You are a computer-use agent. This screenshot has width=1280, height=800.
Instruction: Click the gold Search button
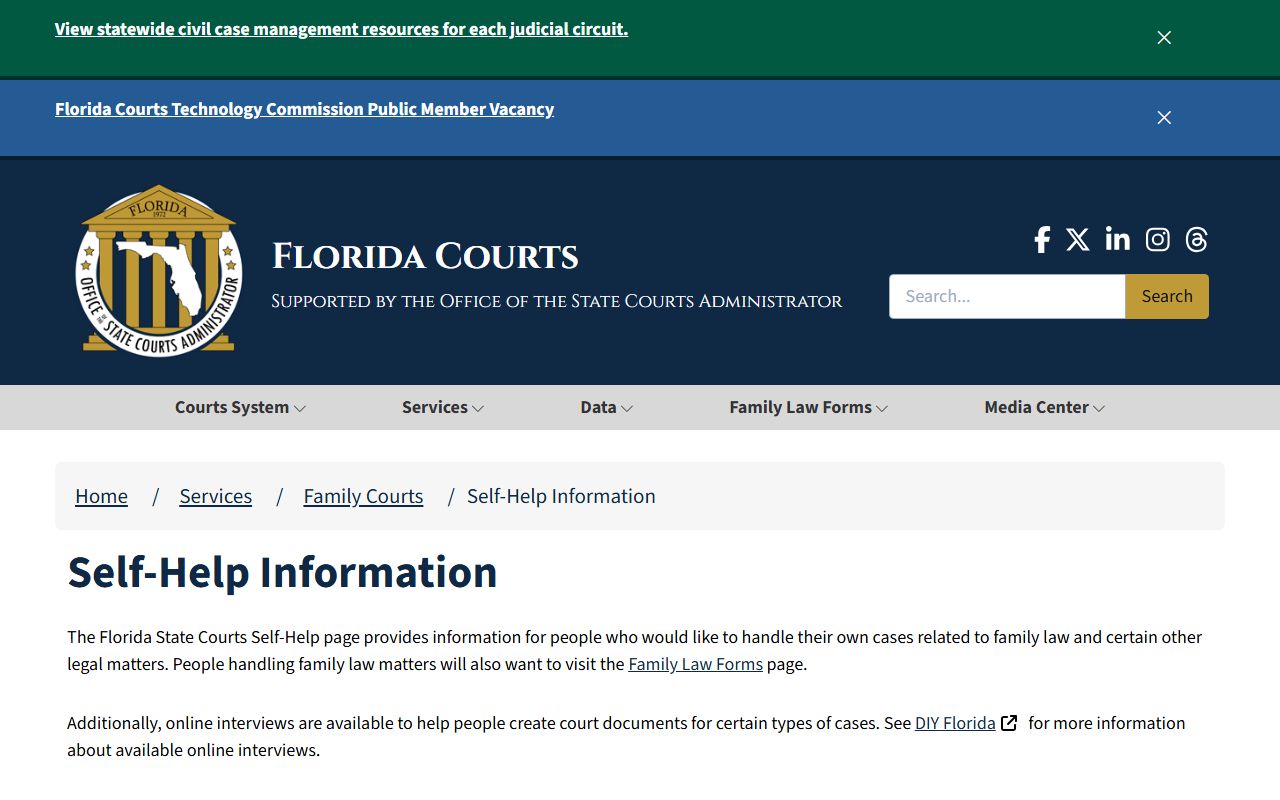click(1167, 296)
